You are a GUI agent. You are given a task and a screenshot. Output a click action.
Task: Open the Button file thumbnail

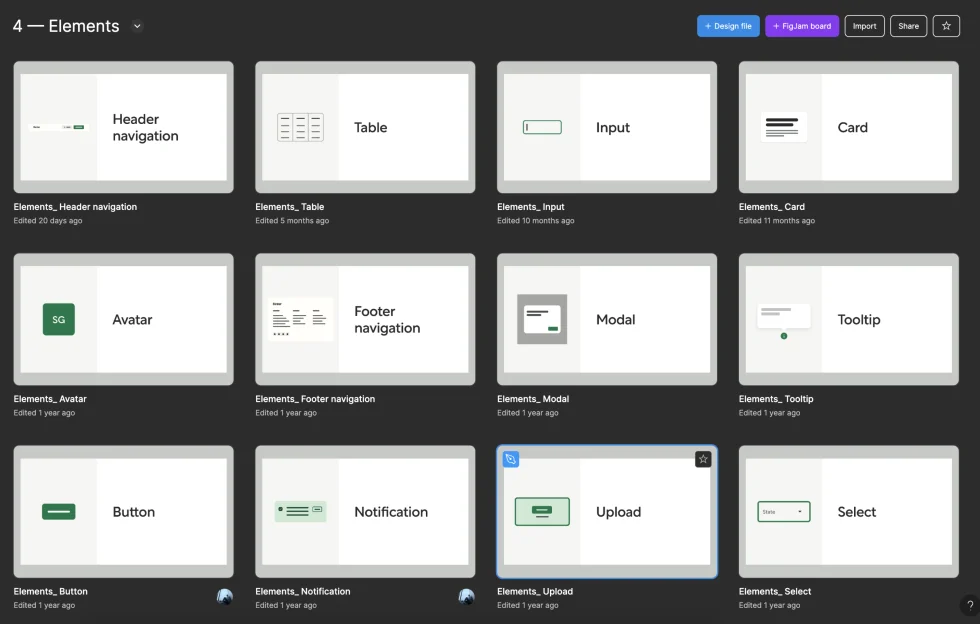tap(124, 511)
